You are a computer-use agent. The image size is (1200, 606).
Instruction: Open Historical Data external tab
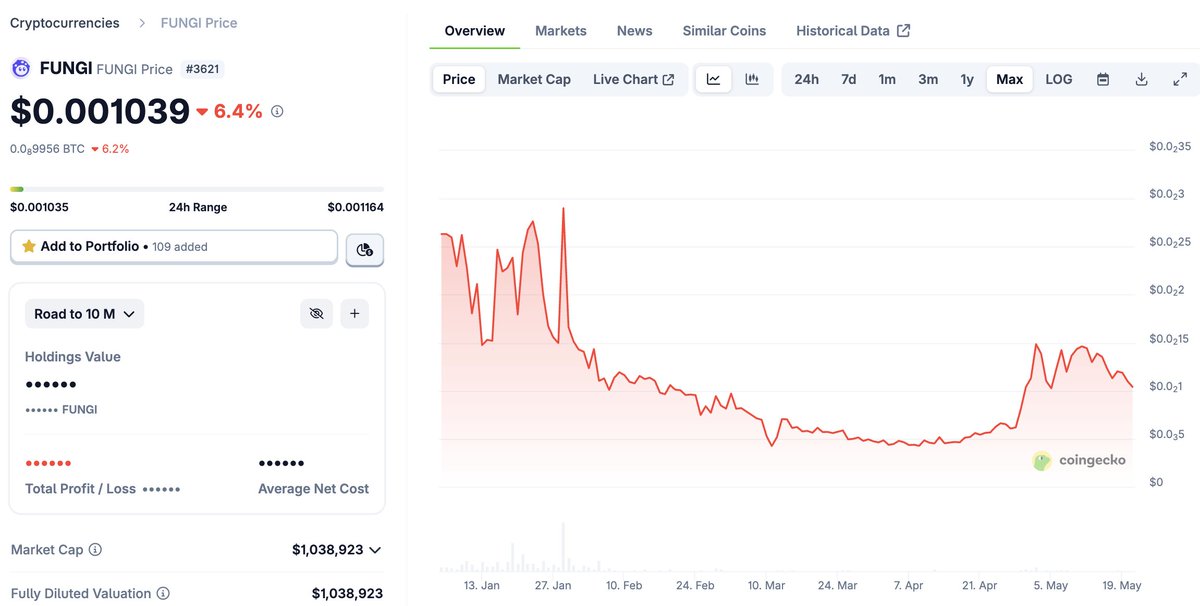tap(853, 31)
